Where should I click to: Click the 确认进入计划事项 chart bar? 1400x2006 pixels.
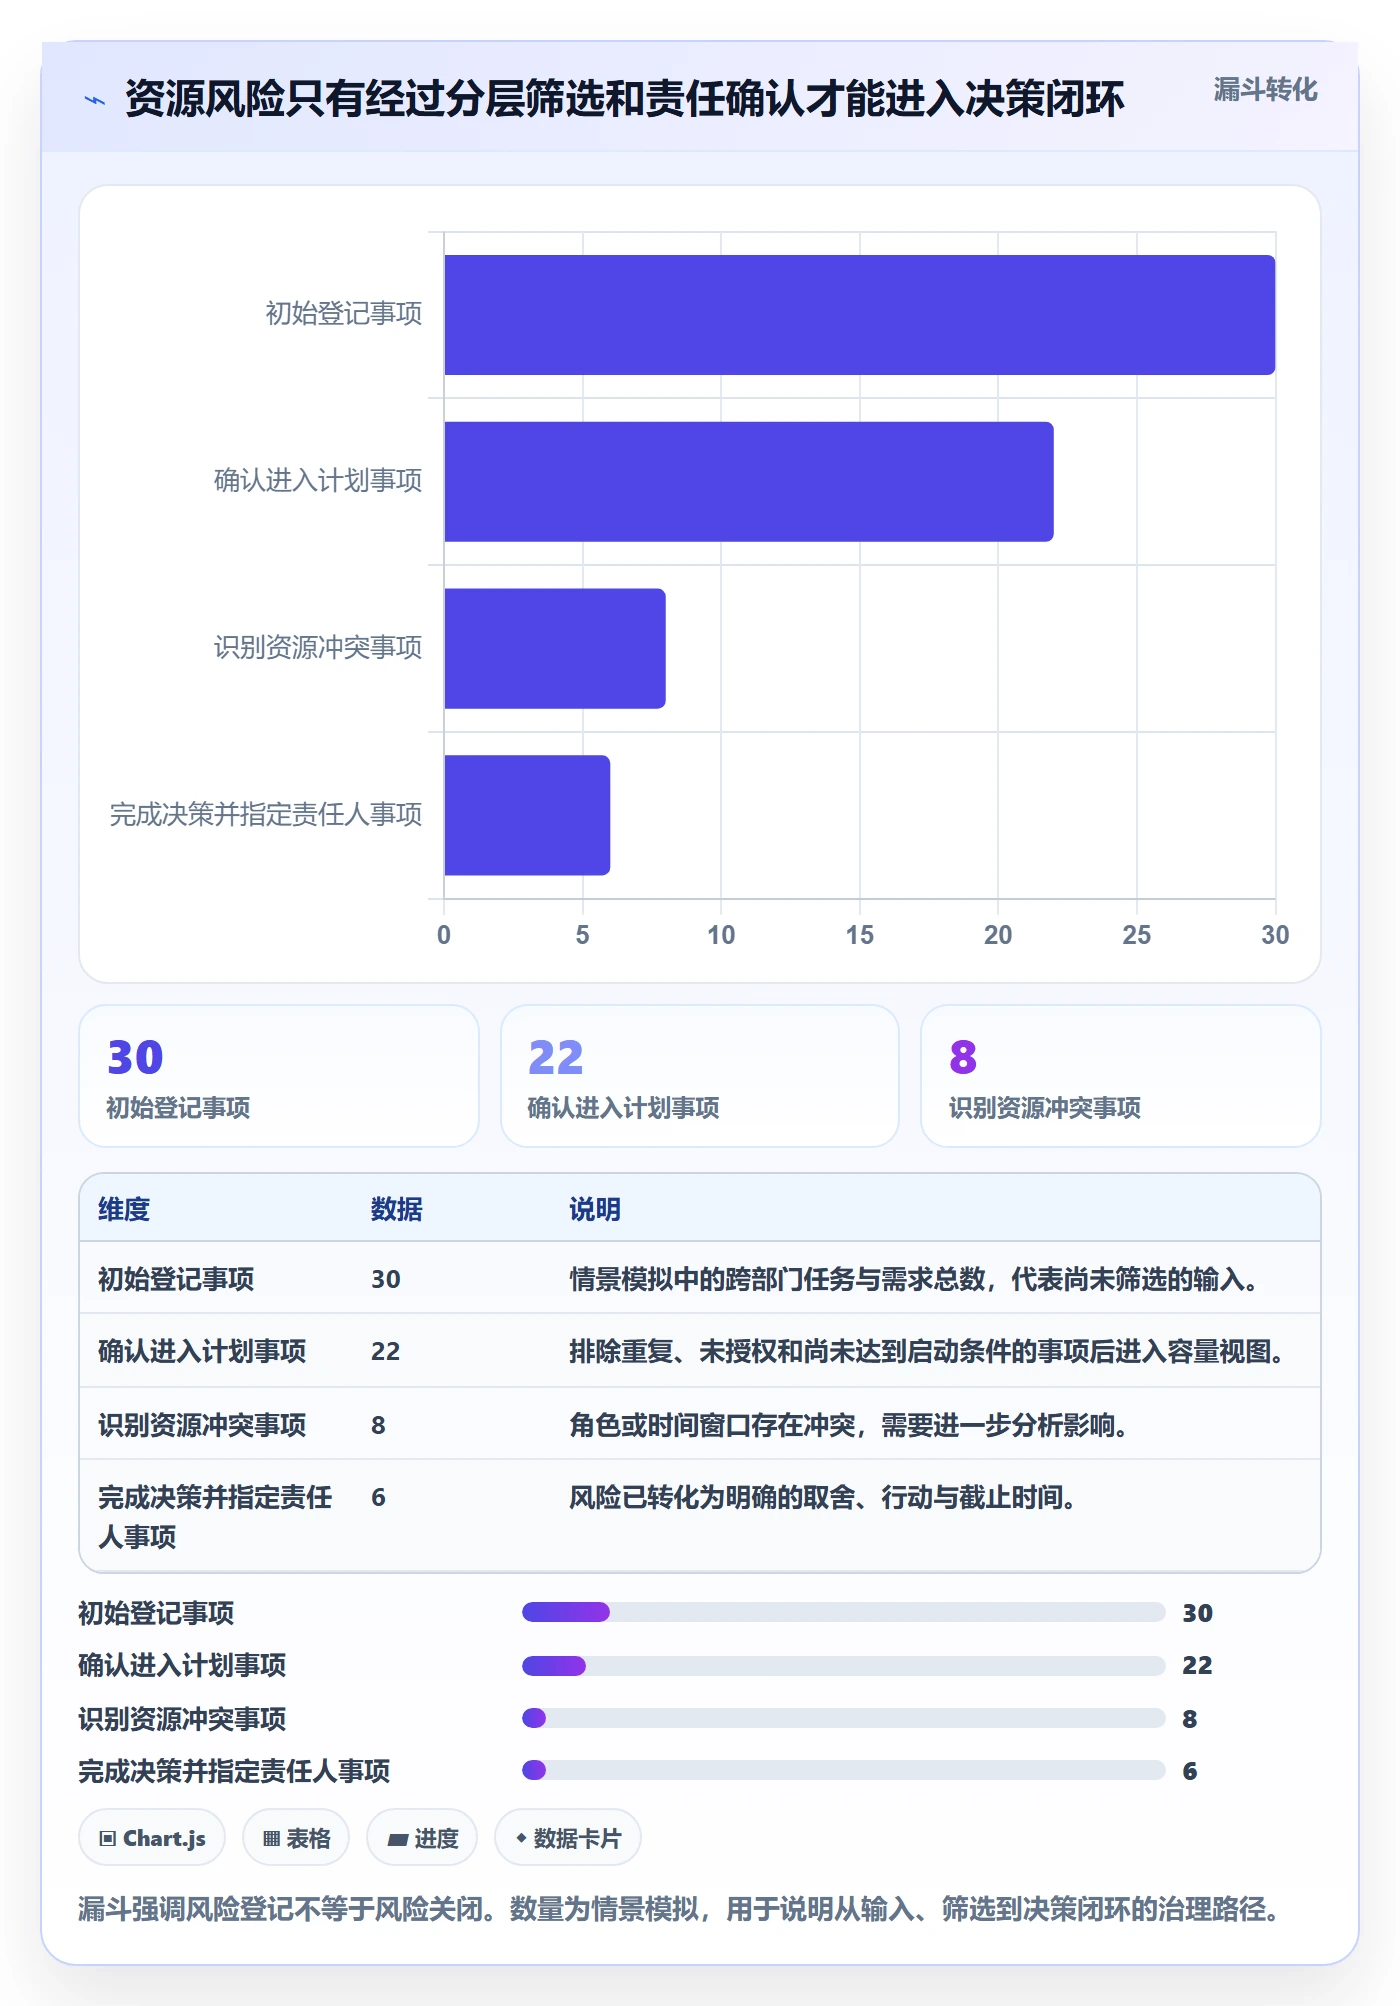point(749,482)
